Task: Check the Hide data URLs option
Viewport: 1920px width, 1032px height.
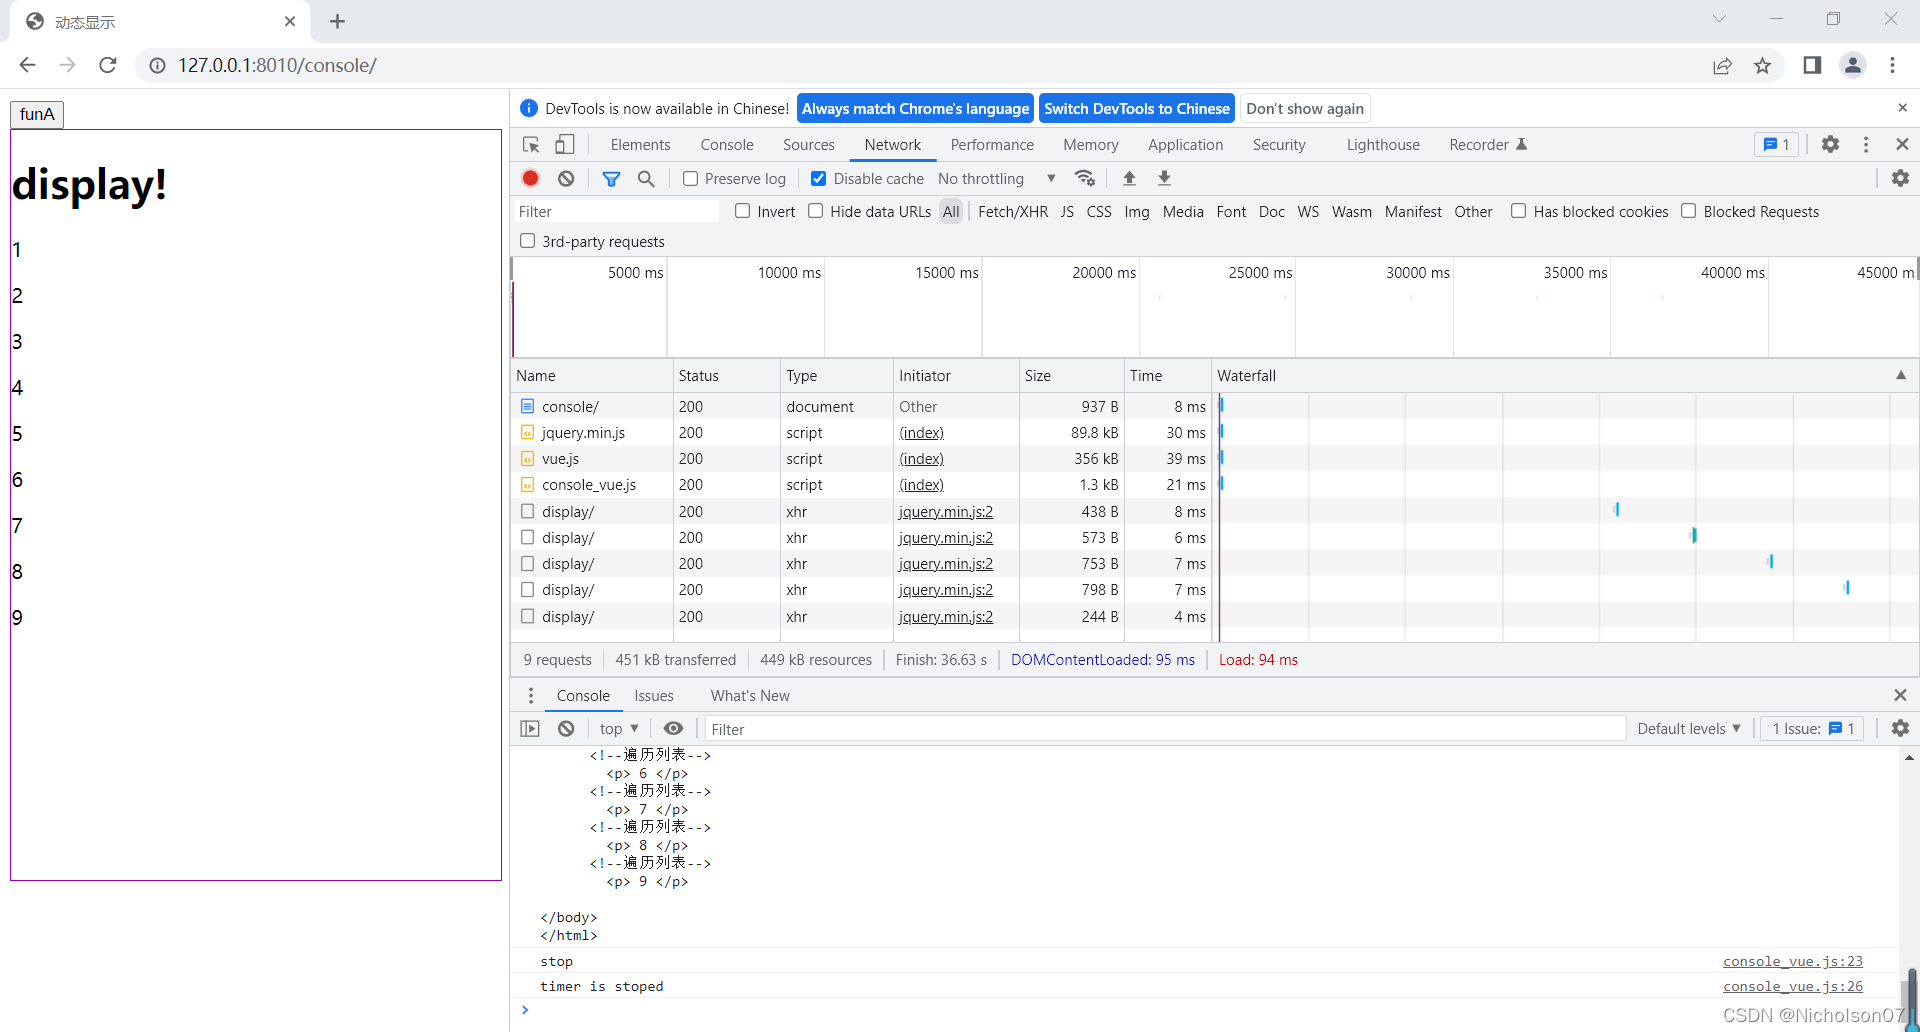Action: tap(816, 211)
